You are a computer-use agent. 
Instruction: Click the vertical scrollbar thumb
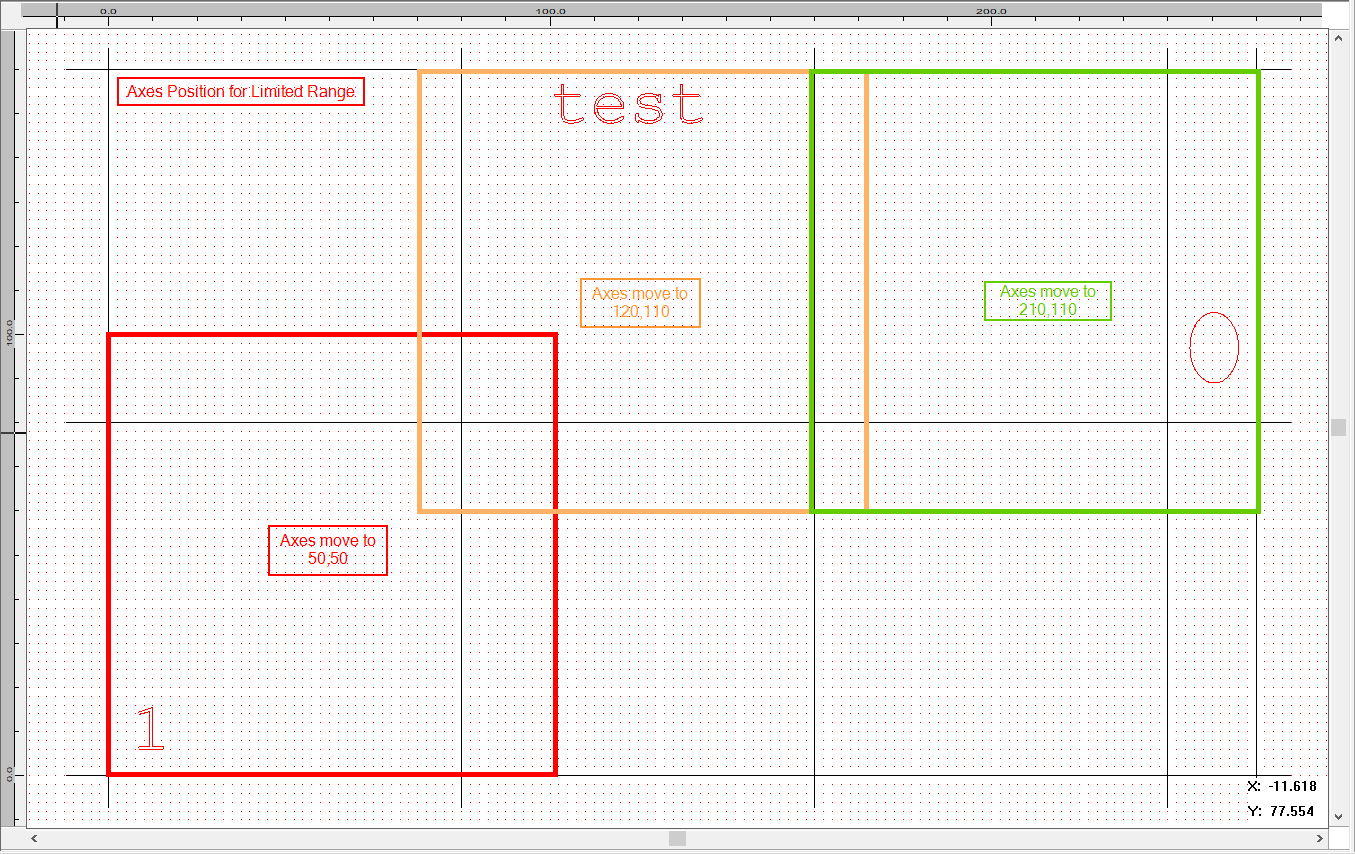point(1338,427)
